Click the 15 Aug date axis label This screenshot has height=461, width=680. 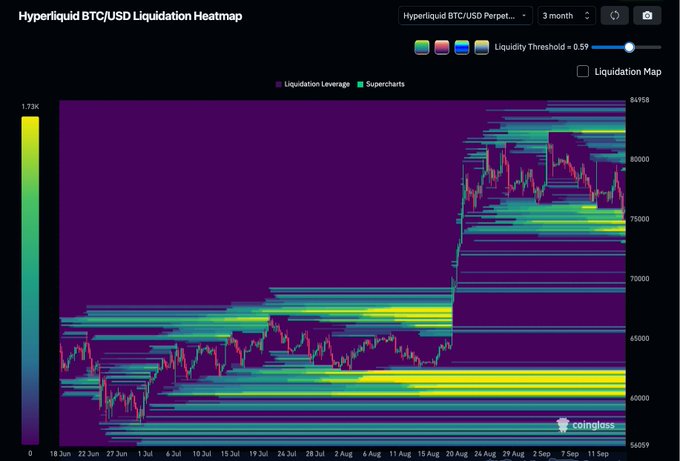coord(428,454)
